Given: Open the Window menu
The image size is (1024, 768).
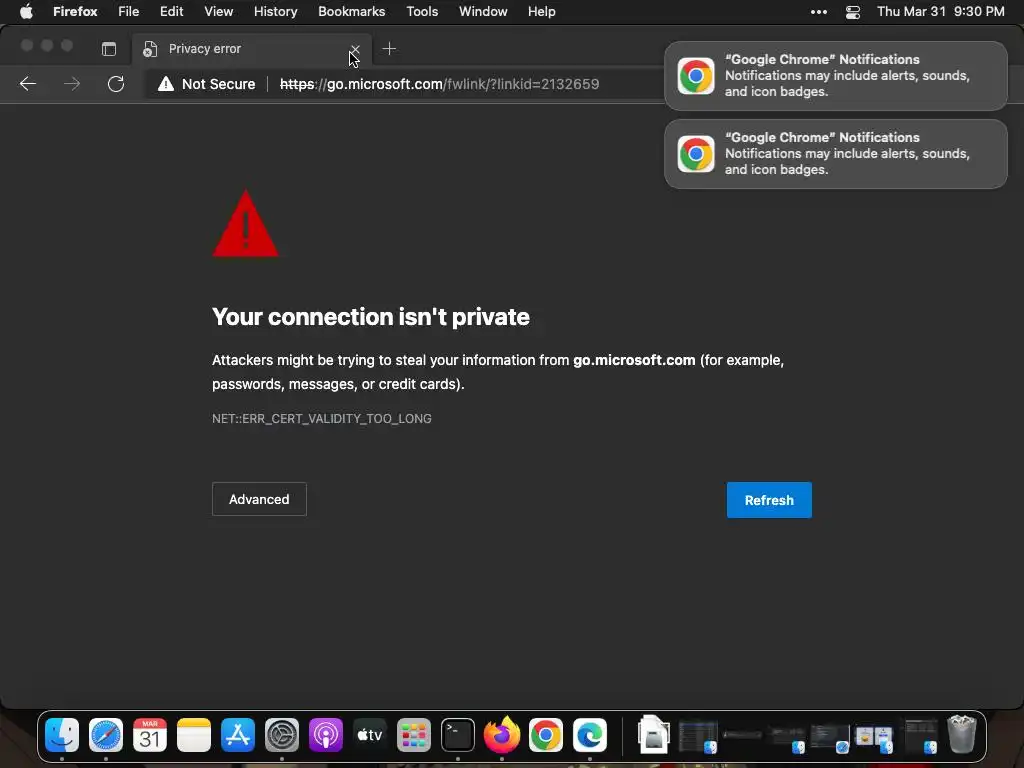Looking at the screenshot, I should tap(483, 12).
